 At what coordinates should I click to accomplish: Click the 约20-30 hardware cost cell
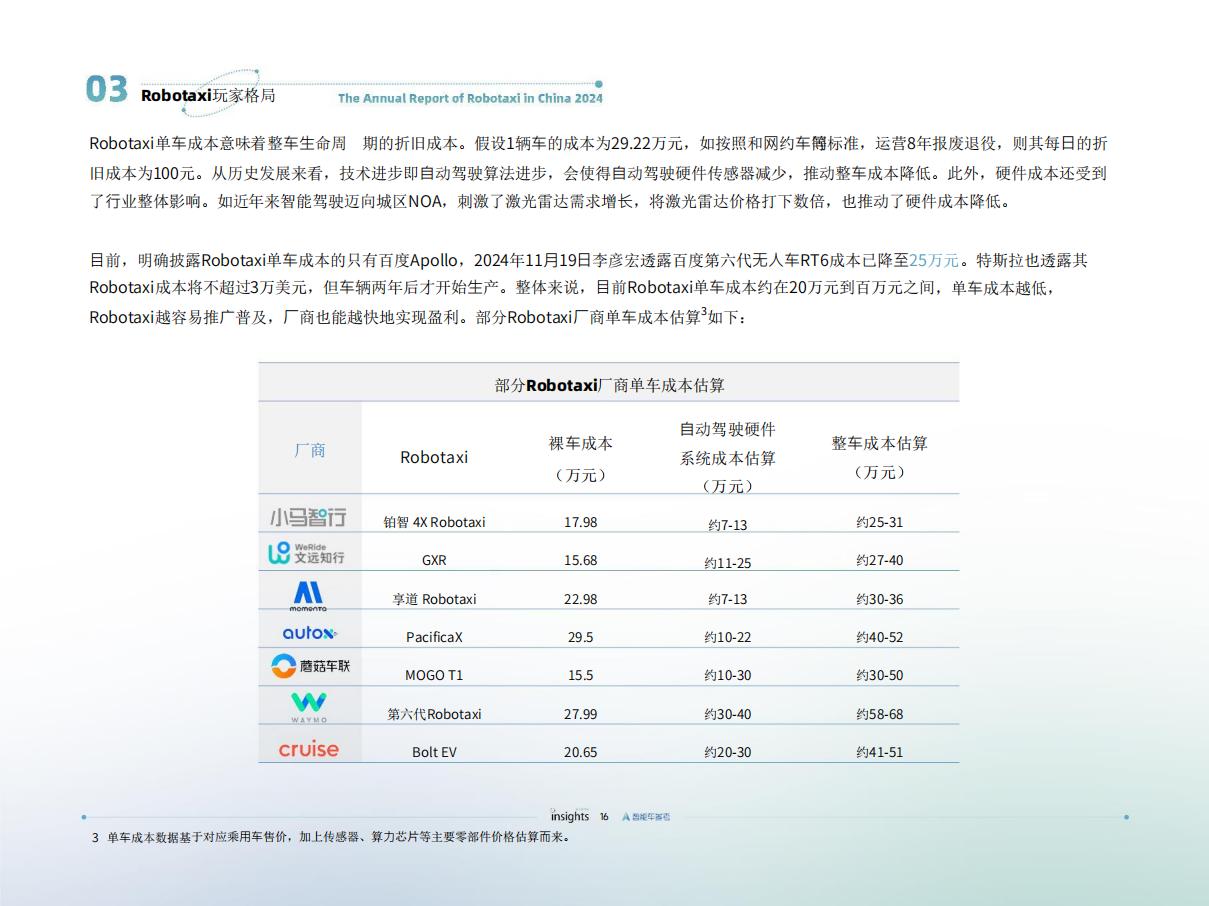click(728, 752)
